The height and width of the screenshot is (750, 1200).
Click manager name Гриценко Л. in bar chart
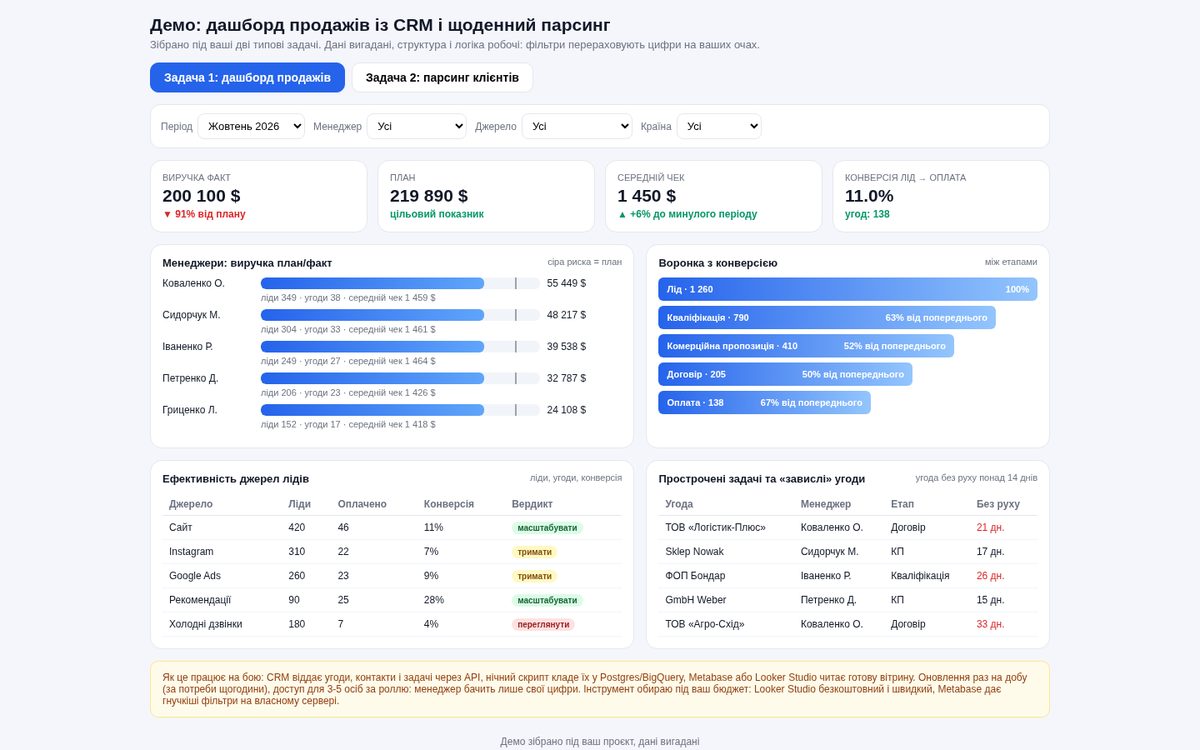click(x=190, y=410)
